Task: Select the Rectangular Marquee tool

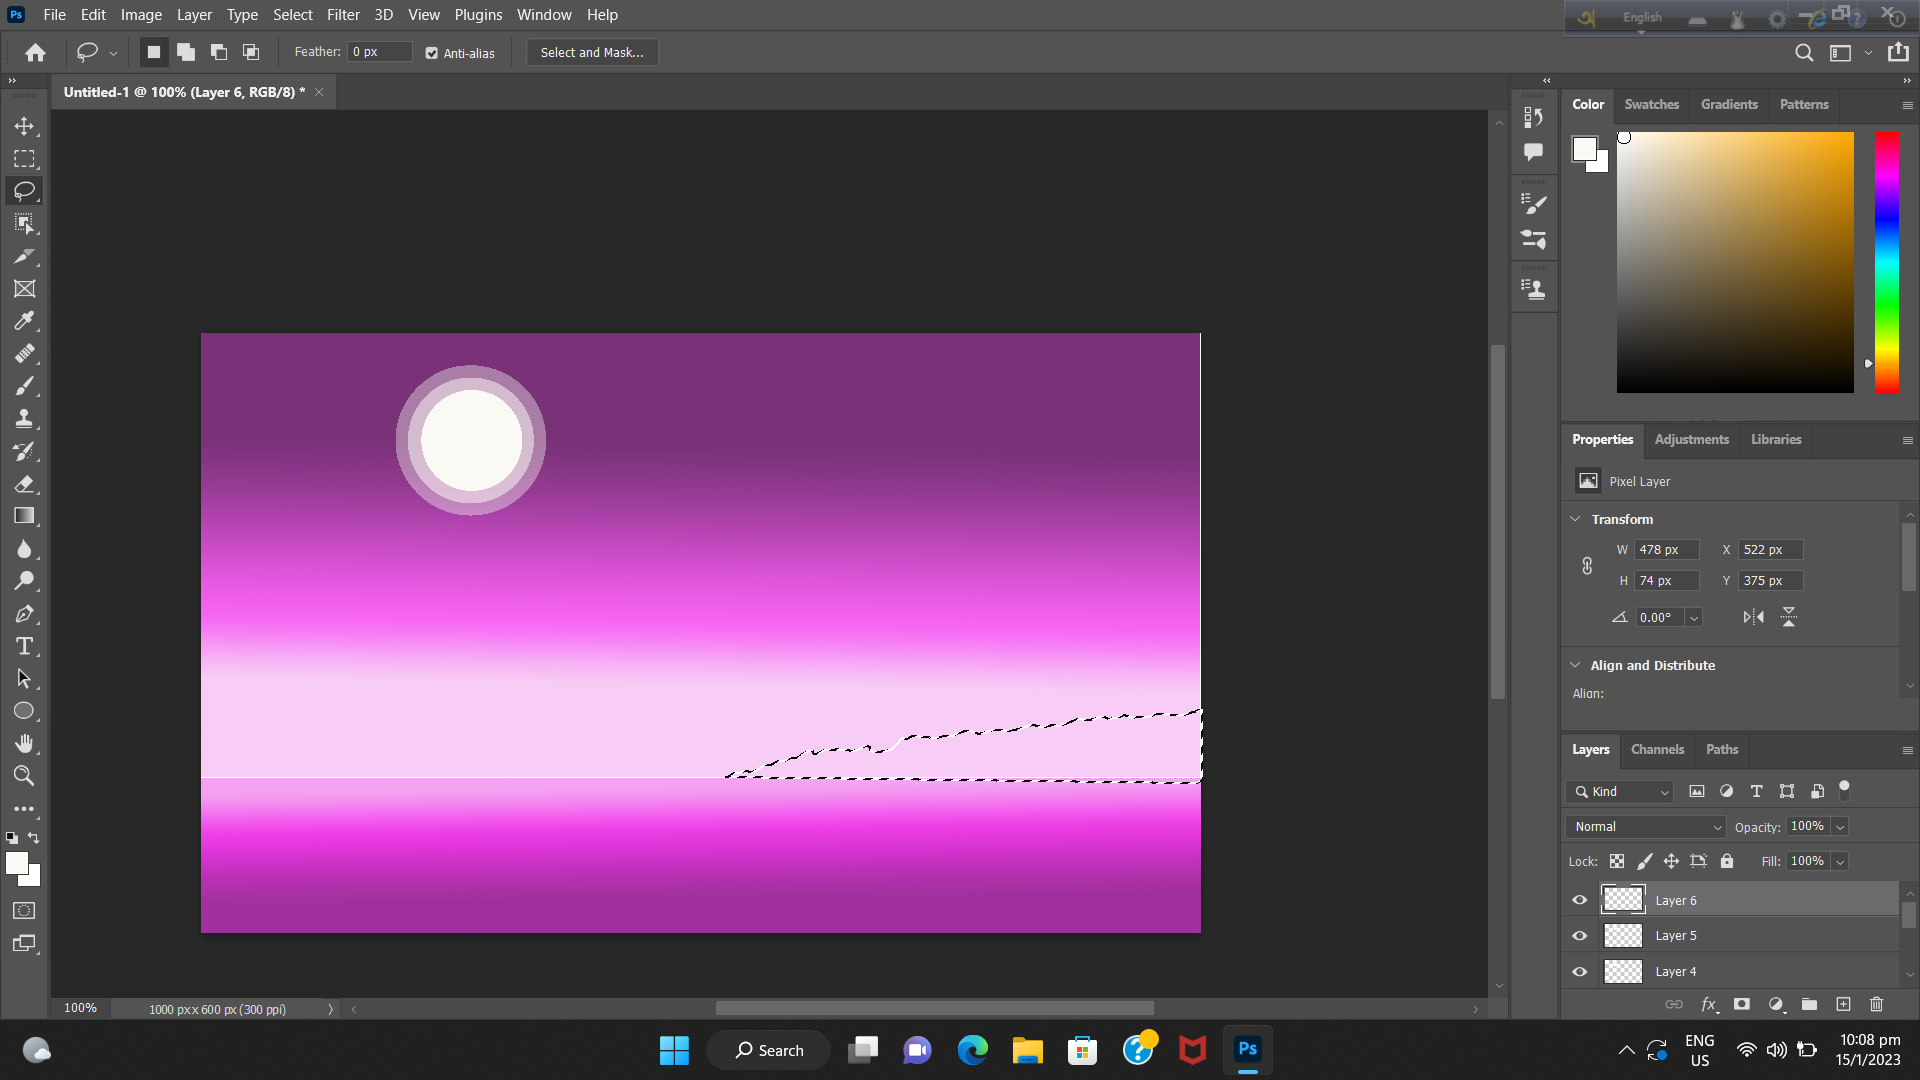Action: point(25,159)
